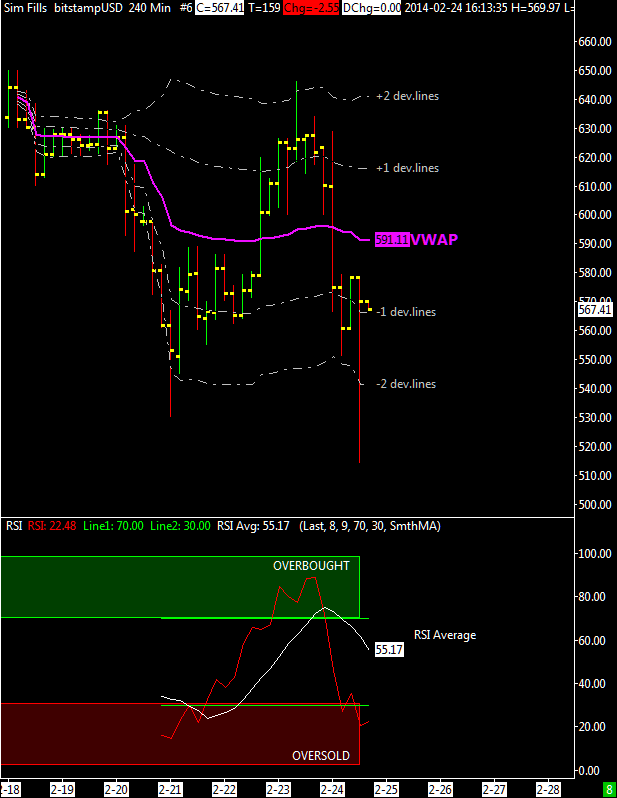The image size is (617, 798).
Task: Select the -1 dev.lines label
Action: (405, 312)
